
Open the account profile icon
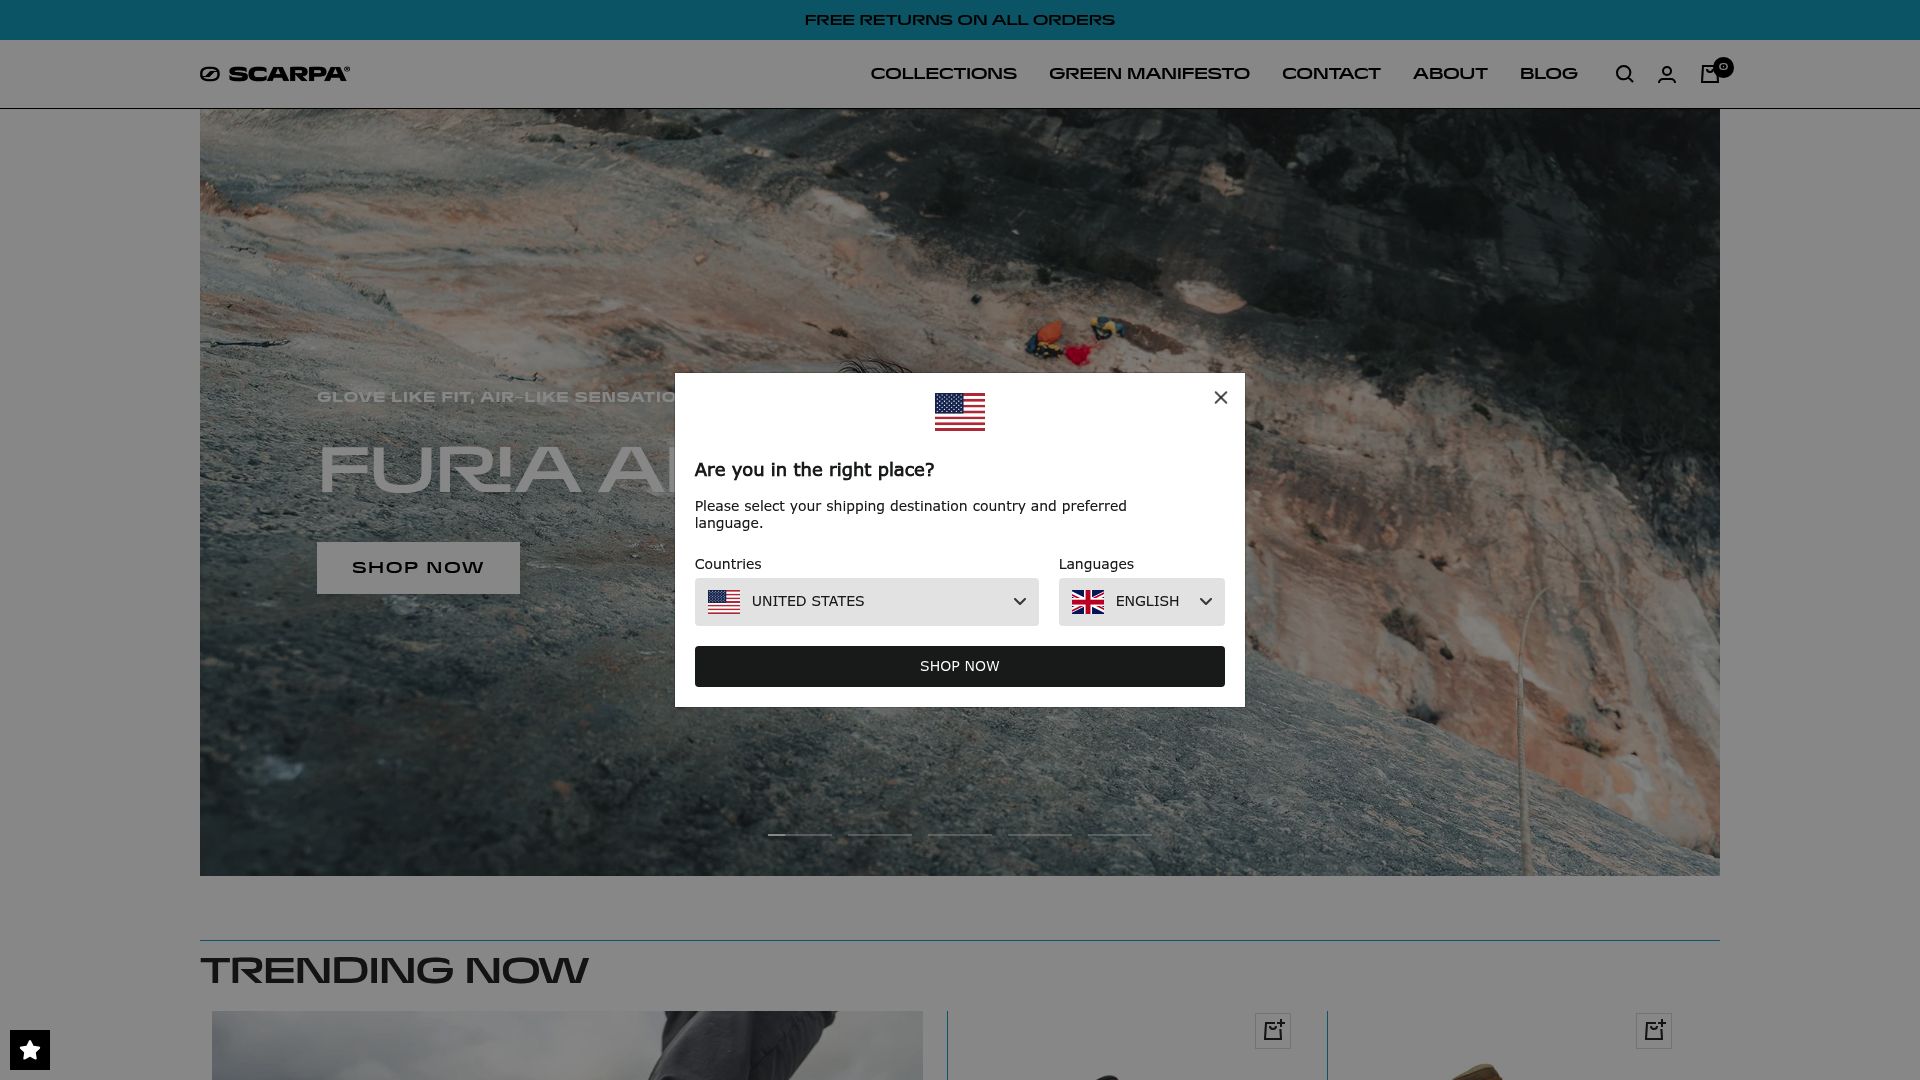click(1667, 74)
